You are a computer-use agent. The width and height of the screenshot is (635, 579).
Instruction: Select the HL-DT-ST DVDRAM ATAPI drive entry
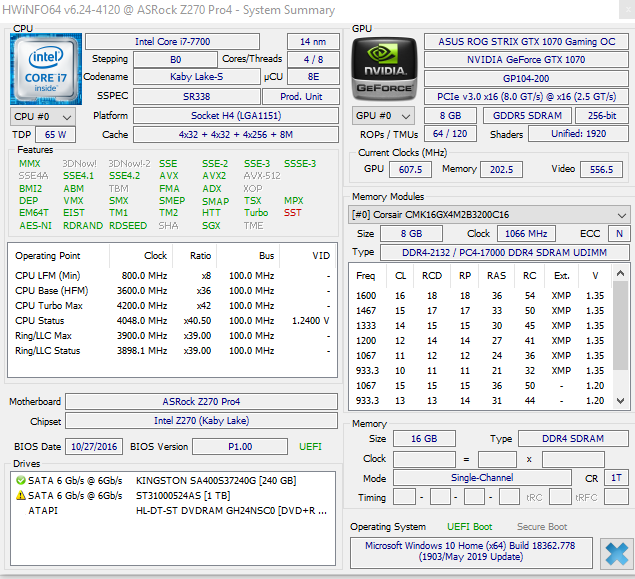[x=173, y=511]
